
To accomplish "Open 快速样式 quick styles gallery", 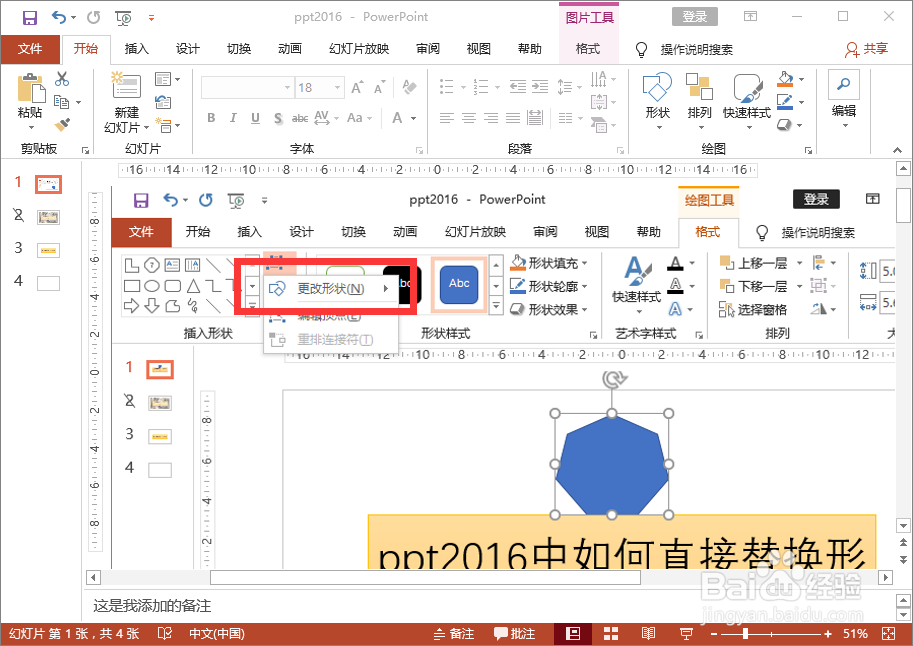I will coord(747,100).
